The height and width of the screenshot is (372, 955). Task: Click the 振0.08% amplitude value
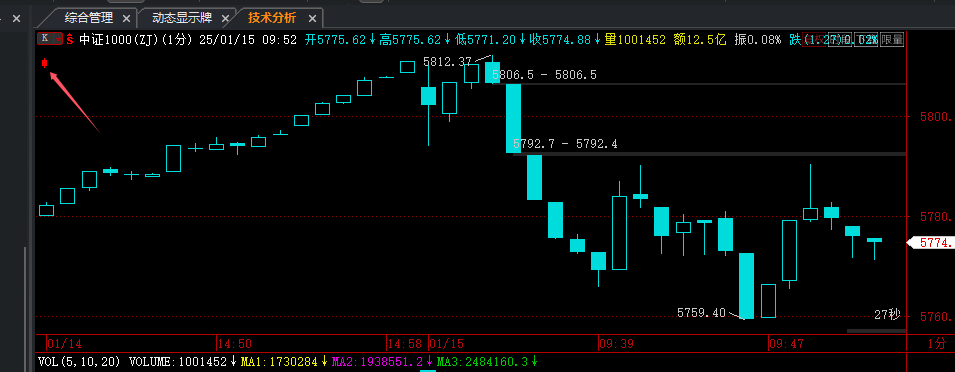pos(758,40)
